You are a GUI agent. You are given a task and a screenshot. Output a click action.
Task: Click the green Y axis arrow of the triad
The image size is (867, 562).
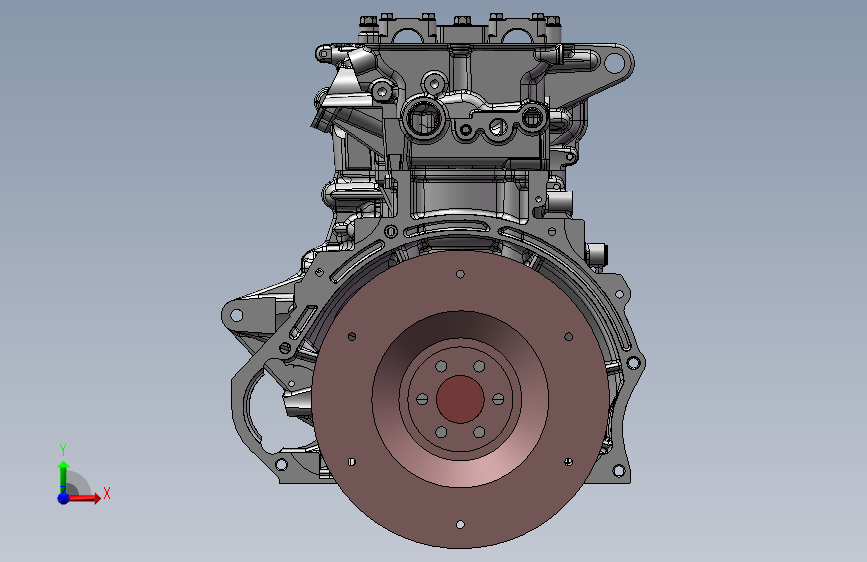coord(64,477)
